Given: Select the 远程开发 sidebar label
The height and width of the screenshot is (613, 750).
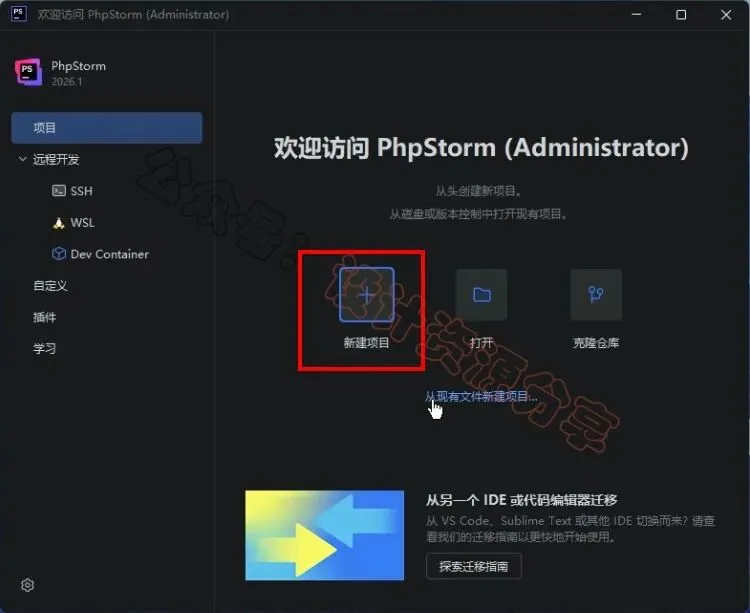Looking at the screenshot, I should (x=55, y=159).
